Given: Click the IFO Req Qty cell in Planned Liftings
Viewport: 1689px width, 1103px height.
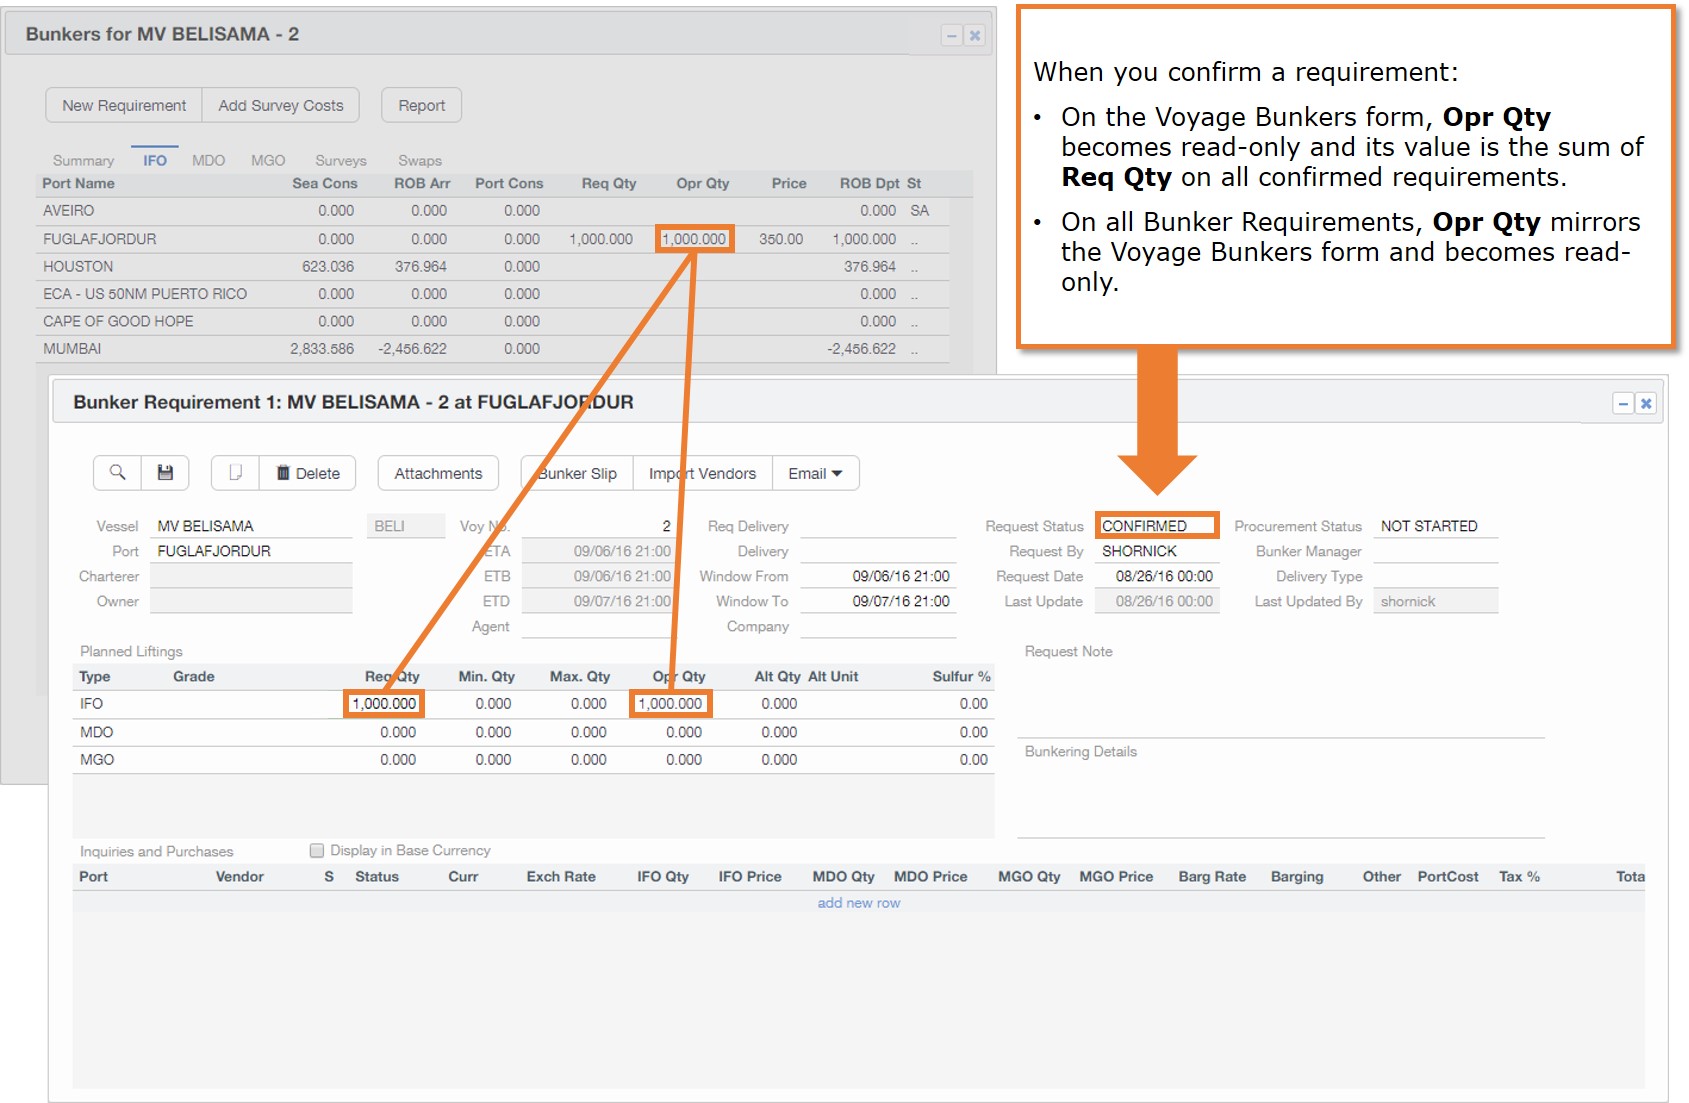Looking at the screenshot, I should pyautogui.click(x=384, y=704).
